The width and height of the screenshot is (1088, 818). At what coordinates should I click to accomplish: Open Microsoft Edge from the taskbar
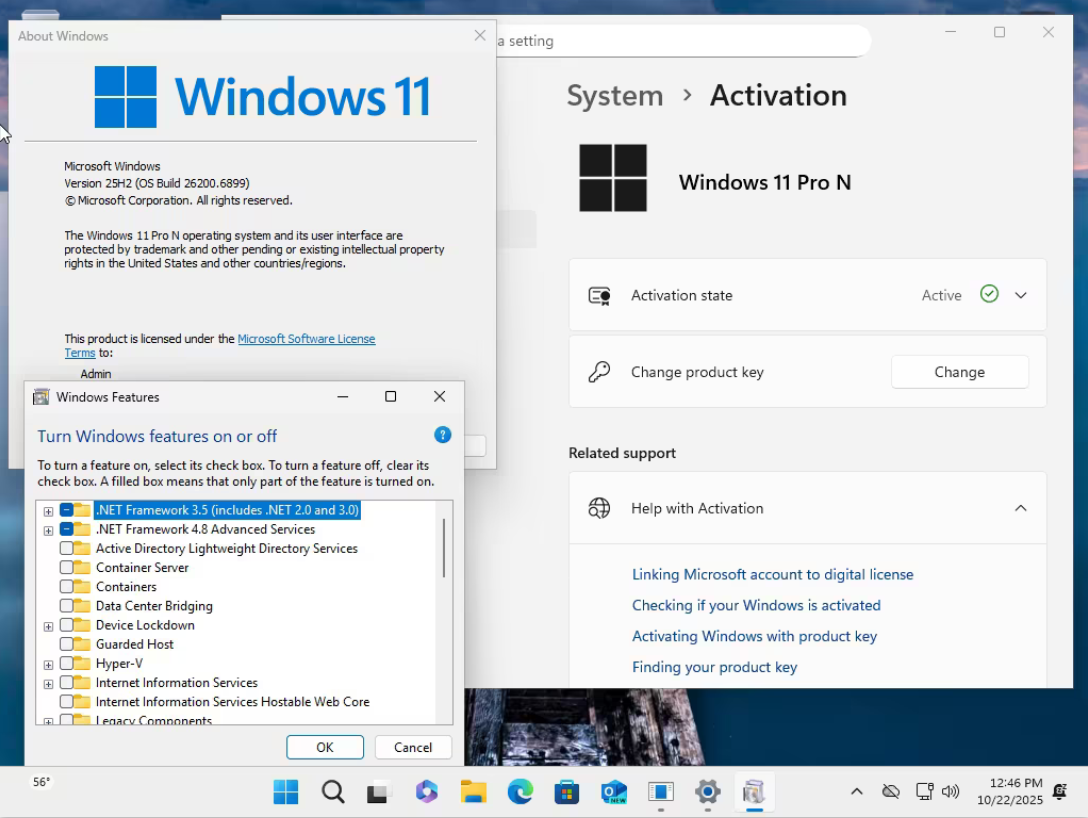pyautogui.click(x=520, y=792)
